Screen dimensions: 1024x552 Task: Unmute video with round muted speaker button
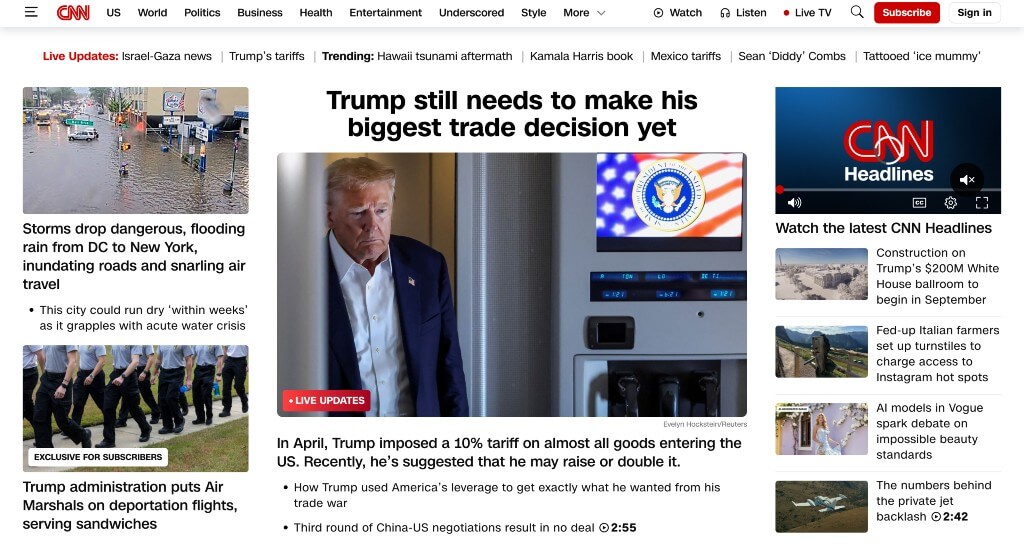967,180
